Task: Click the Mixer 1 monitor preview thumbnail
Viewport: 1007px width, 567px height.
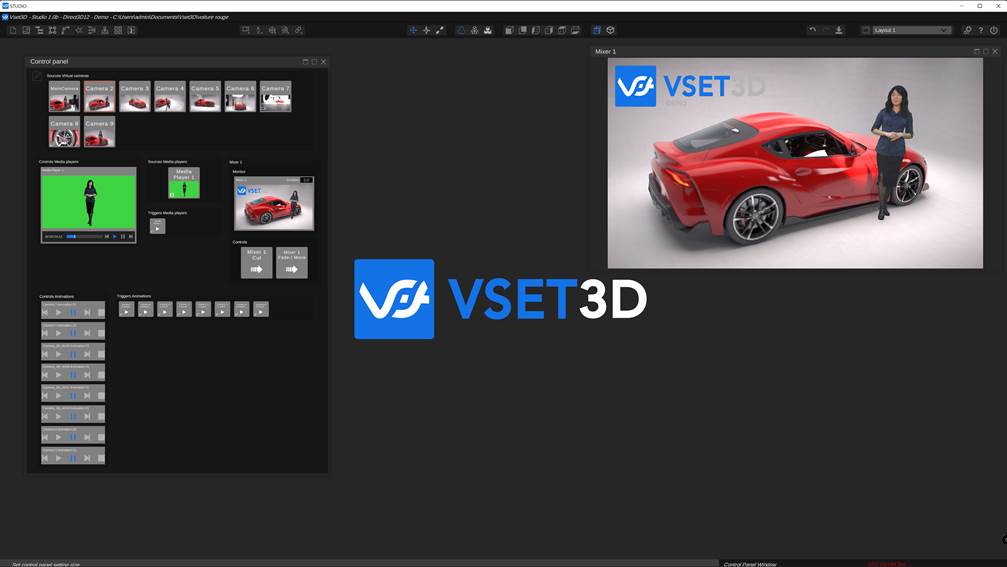Action: 274,204
